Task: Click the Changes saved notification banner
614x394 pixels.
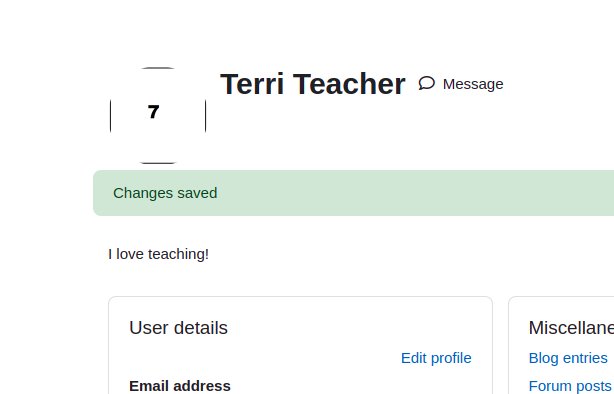Action: tap(353, 193)
